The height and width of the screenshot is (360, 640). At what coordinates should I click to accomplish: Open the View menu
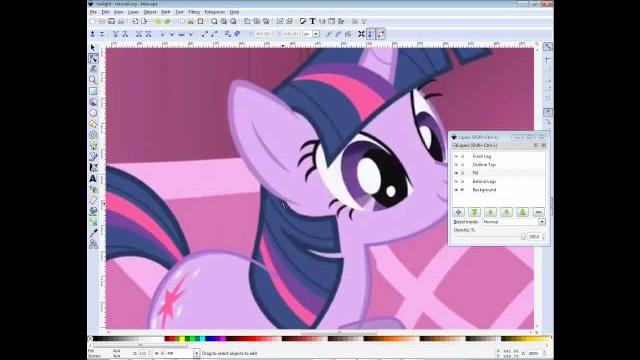[x=118, y=12]
